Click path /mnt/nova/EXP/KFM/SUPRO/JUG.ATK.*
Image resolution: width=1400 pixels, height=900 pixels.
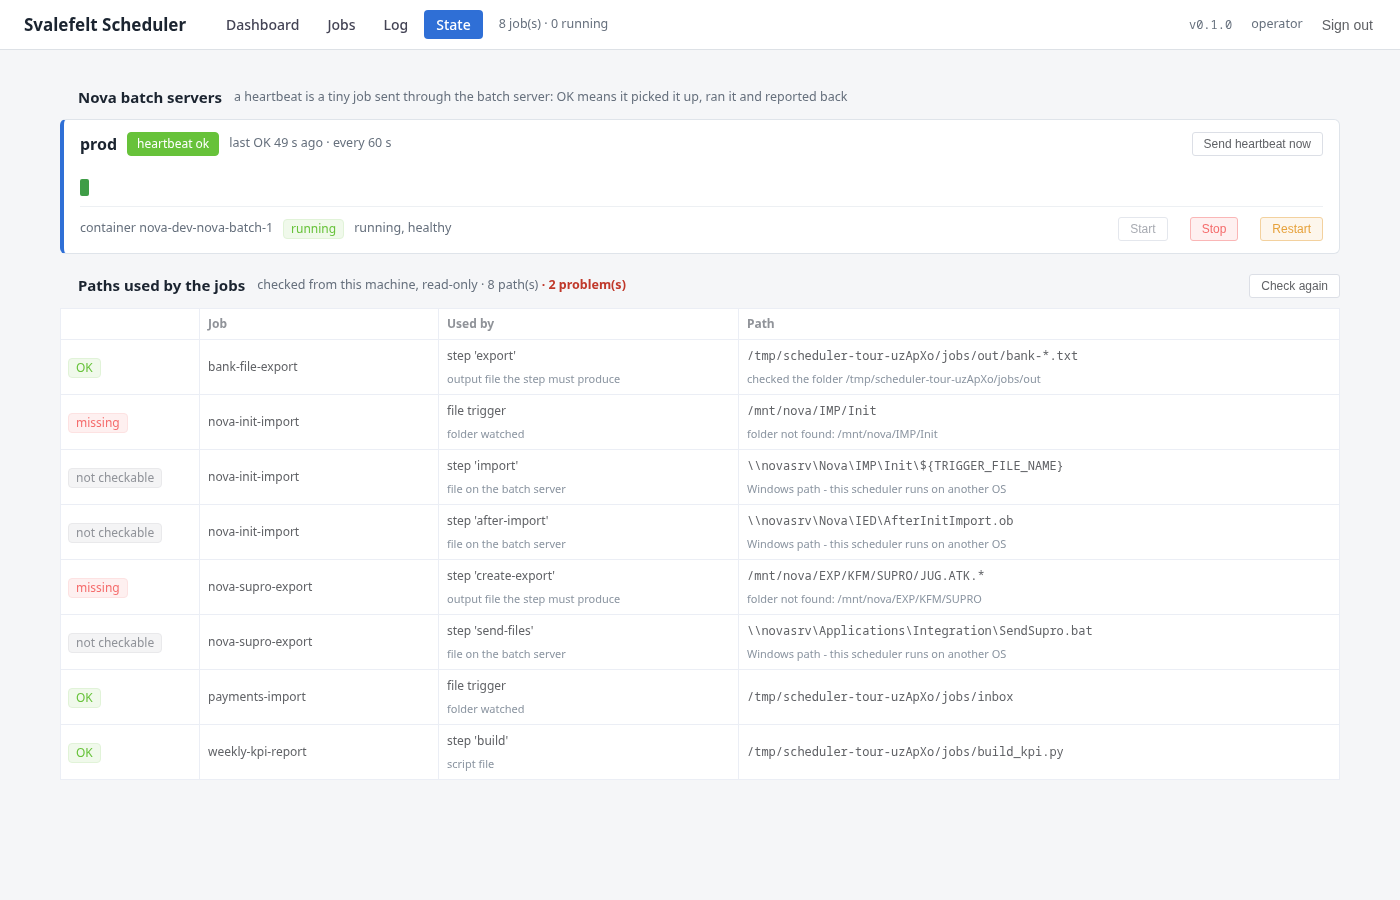(866, 576)
